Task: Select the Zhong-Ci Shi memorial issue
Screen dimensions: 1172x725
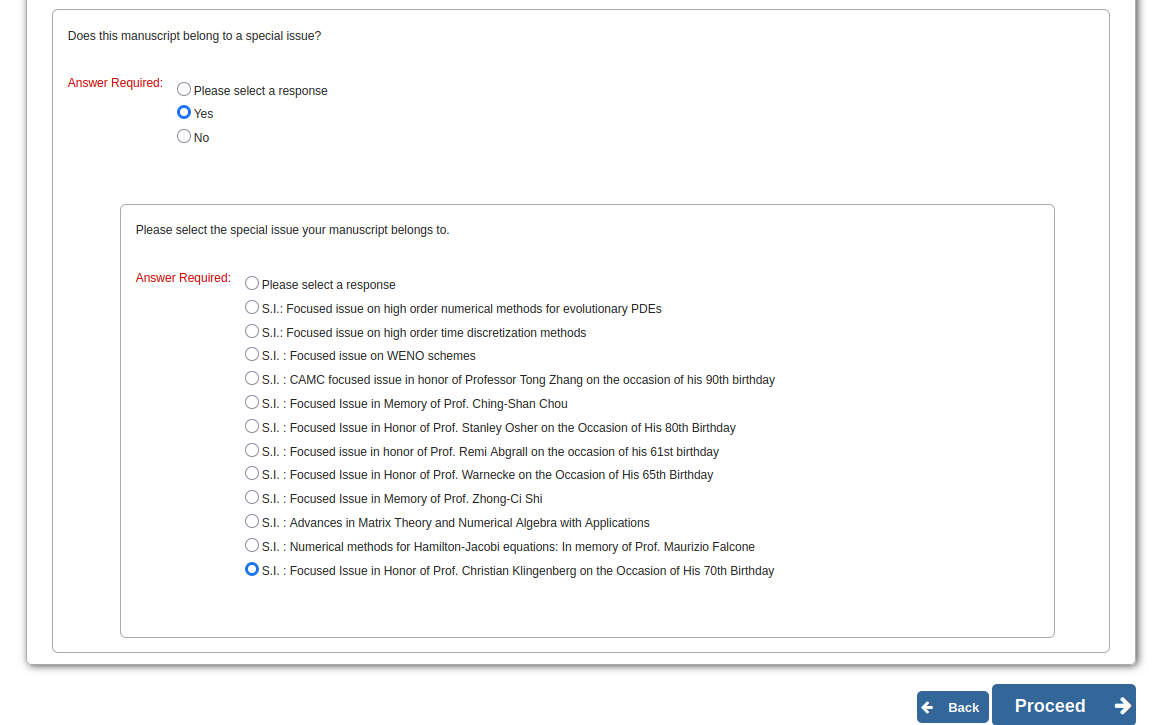Action: click(252, 498)
